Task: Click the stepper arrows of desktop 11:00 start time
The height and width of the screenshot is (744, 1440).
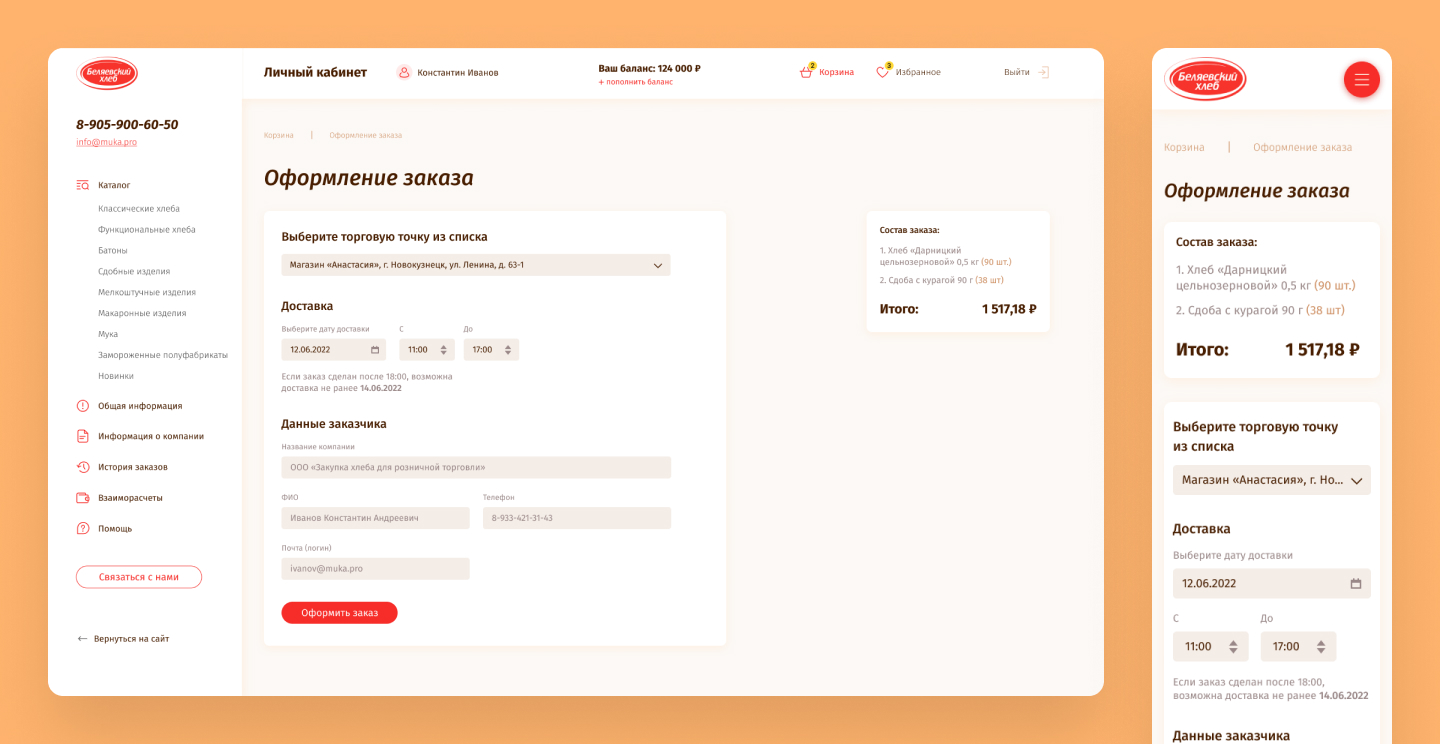Action: 444,350
